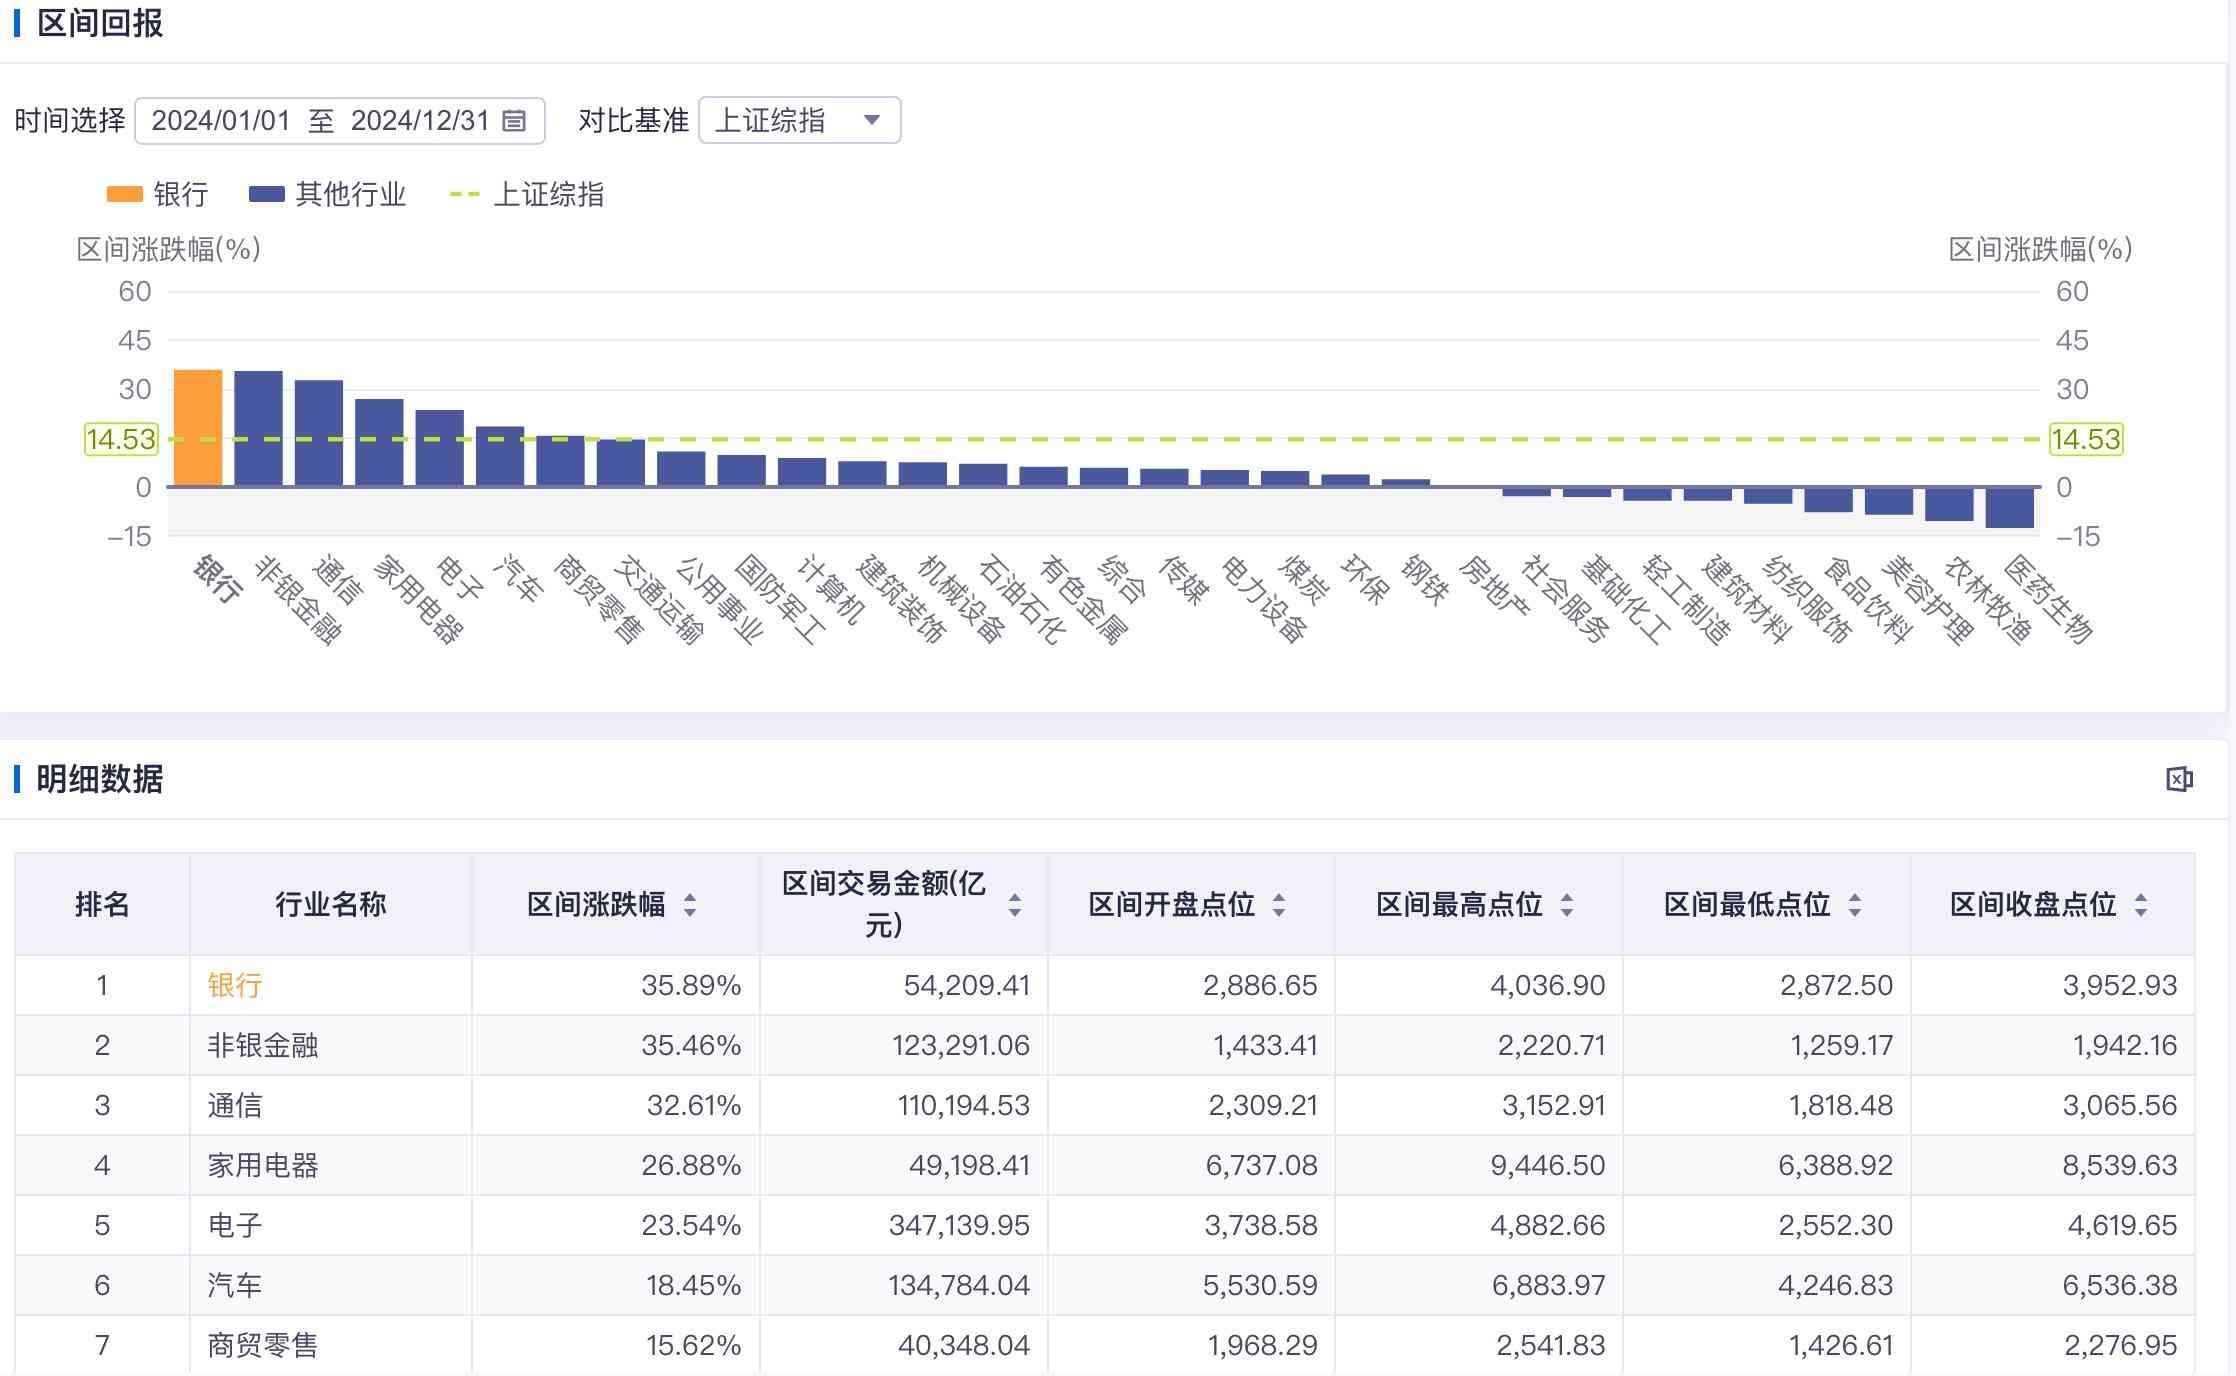The width and height of the screenshot is (2236, 1376).
Task: Sort by 区间交易金额 column arrows
Action: pos(1015,905)
